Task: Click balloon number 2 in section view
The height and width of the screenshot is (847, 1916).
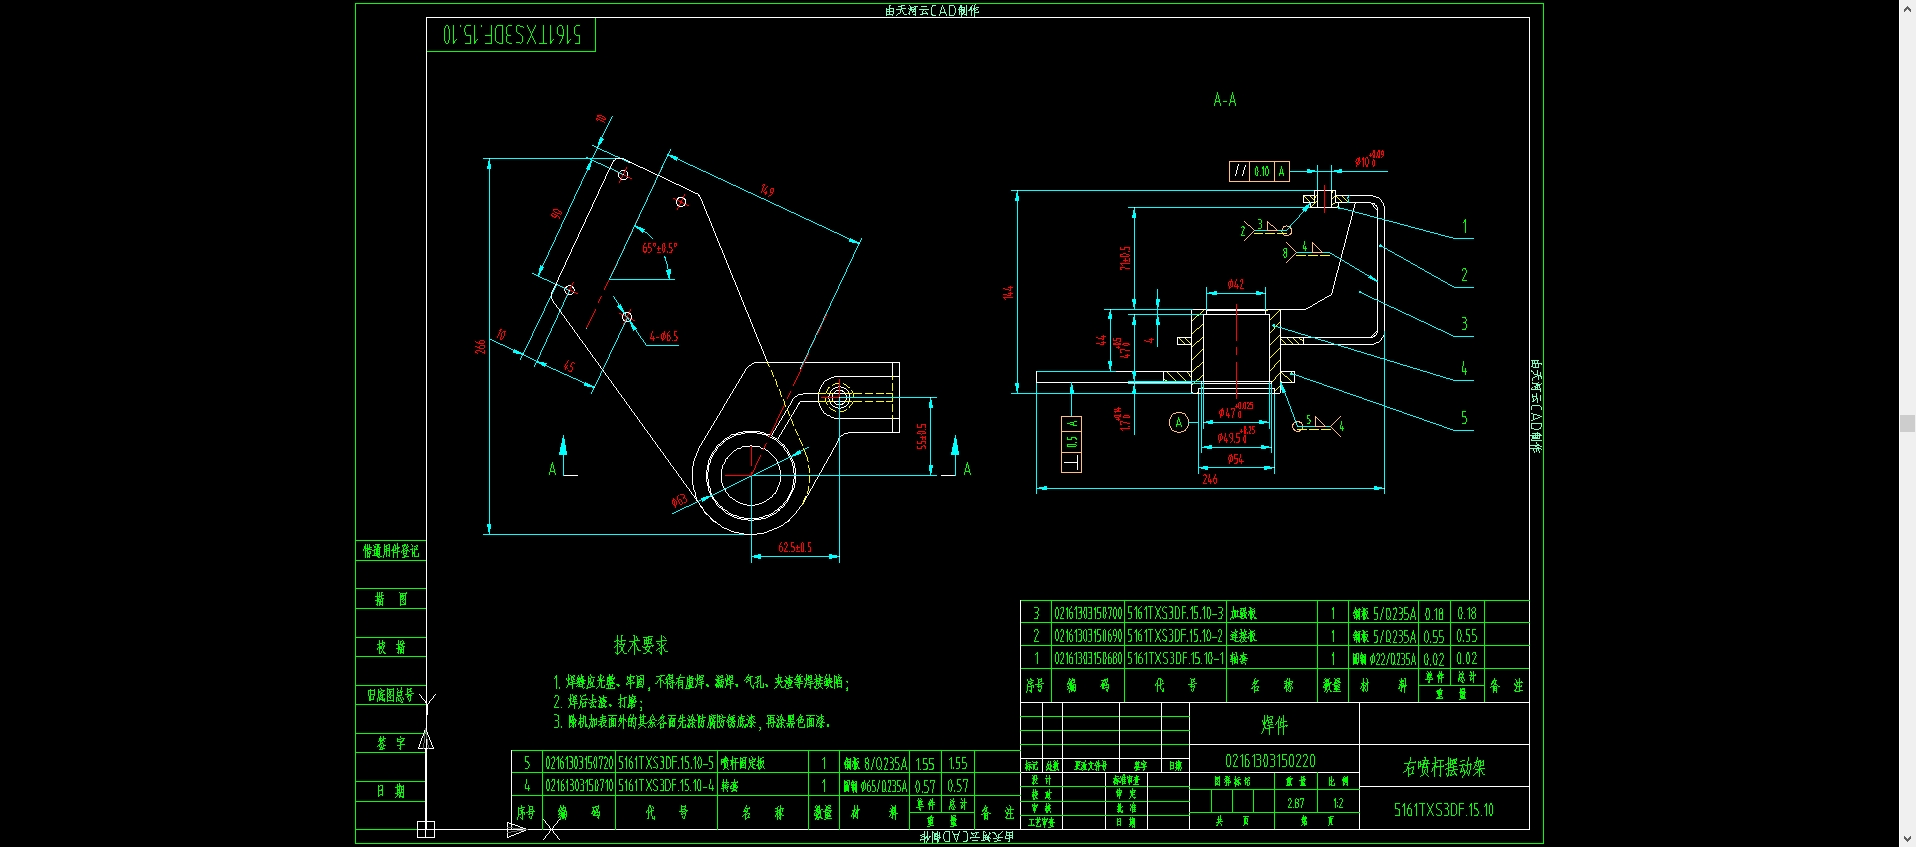Action: click(x=1464, y=275)
